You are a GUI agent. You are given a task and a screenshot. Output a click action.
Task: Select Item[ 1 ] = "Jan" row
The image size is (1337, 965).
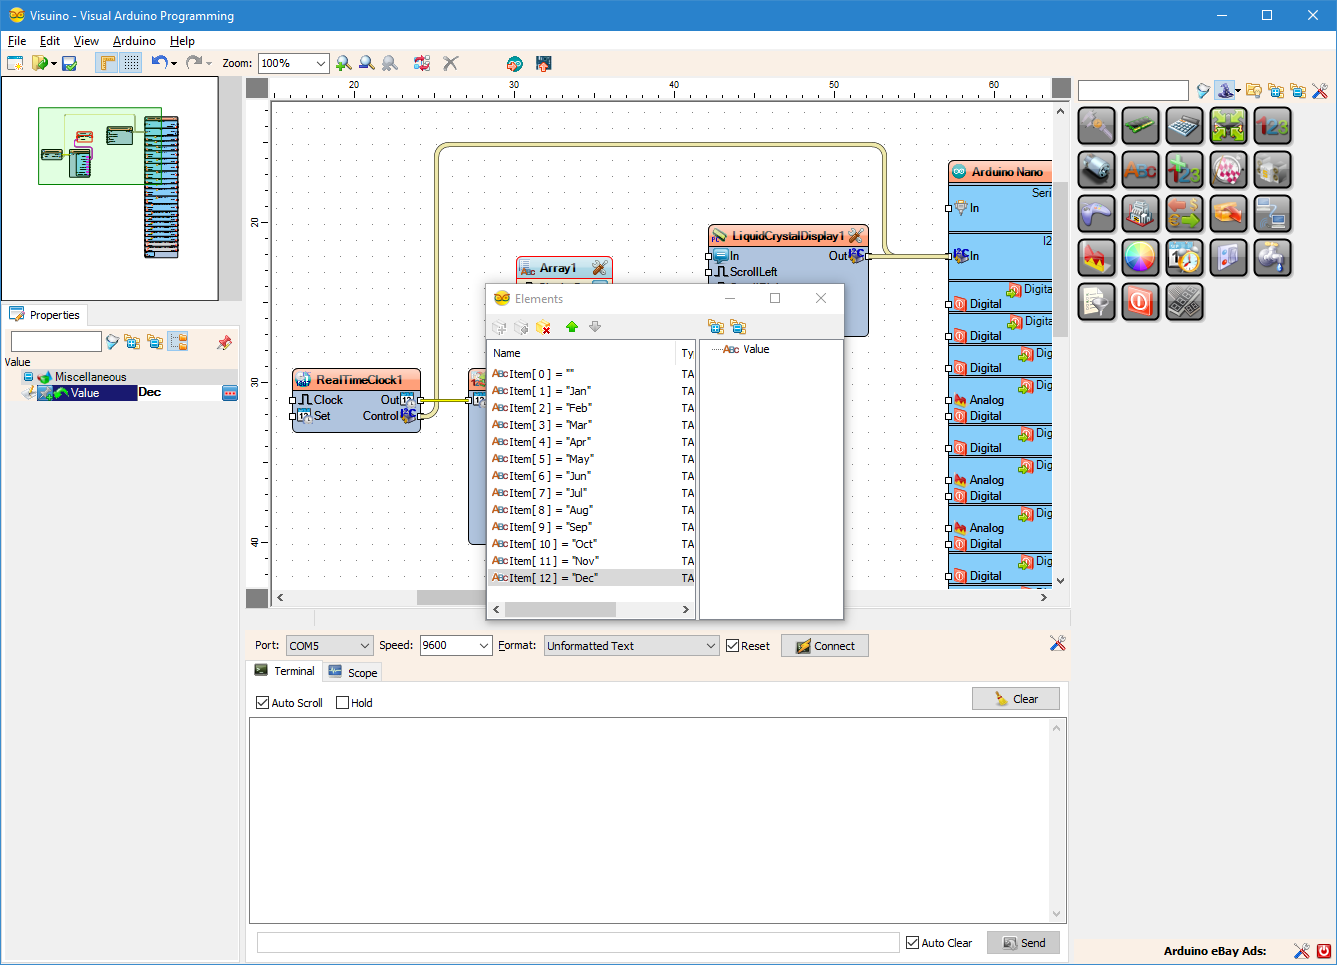point(590,391)
